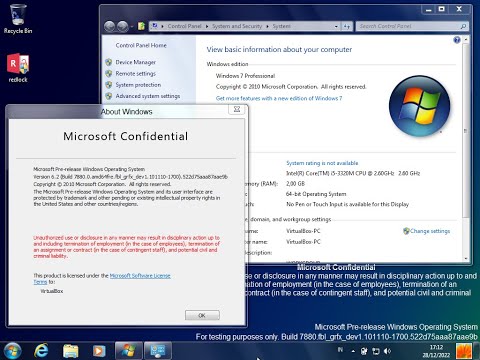Show hidden tray icons arrow
Viewport: 480px width, 360px height.
click(353, 351)
